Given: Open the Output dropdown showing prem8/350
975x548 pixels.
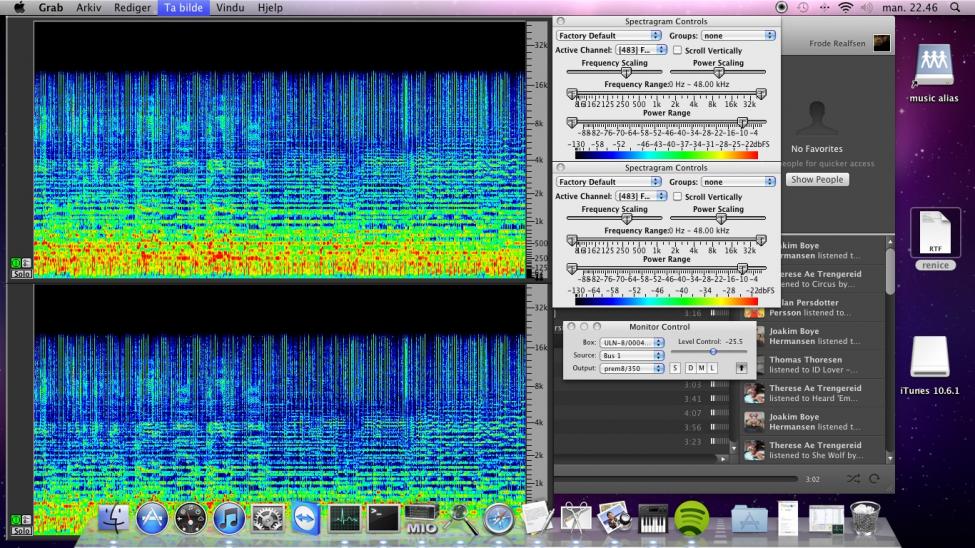Looking at the screenshot, I should [x=631, y=369].
